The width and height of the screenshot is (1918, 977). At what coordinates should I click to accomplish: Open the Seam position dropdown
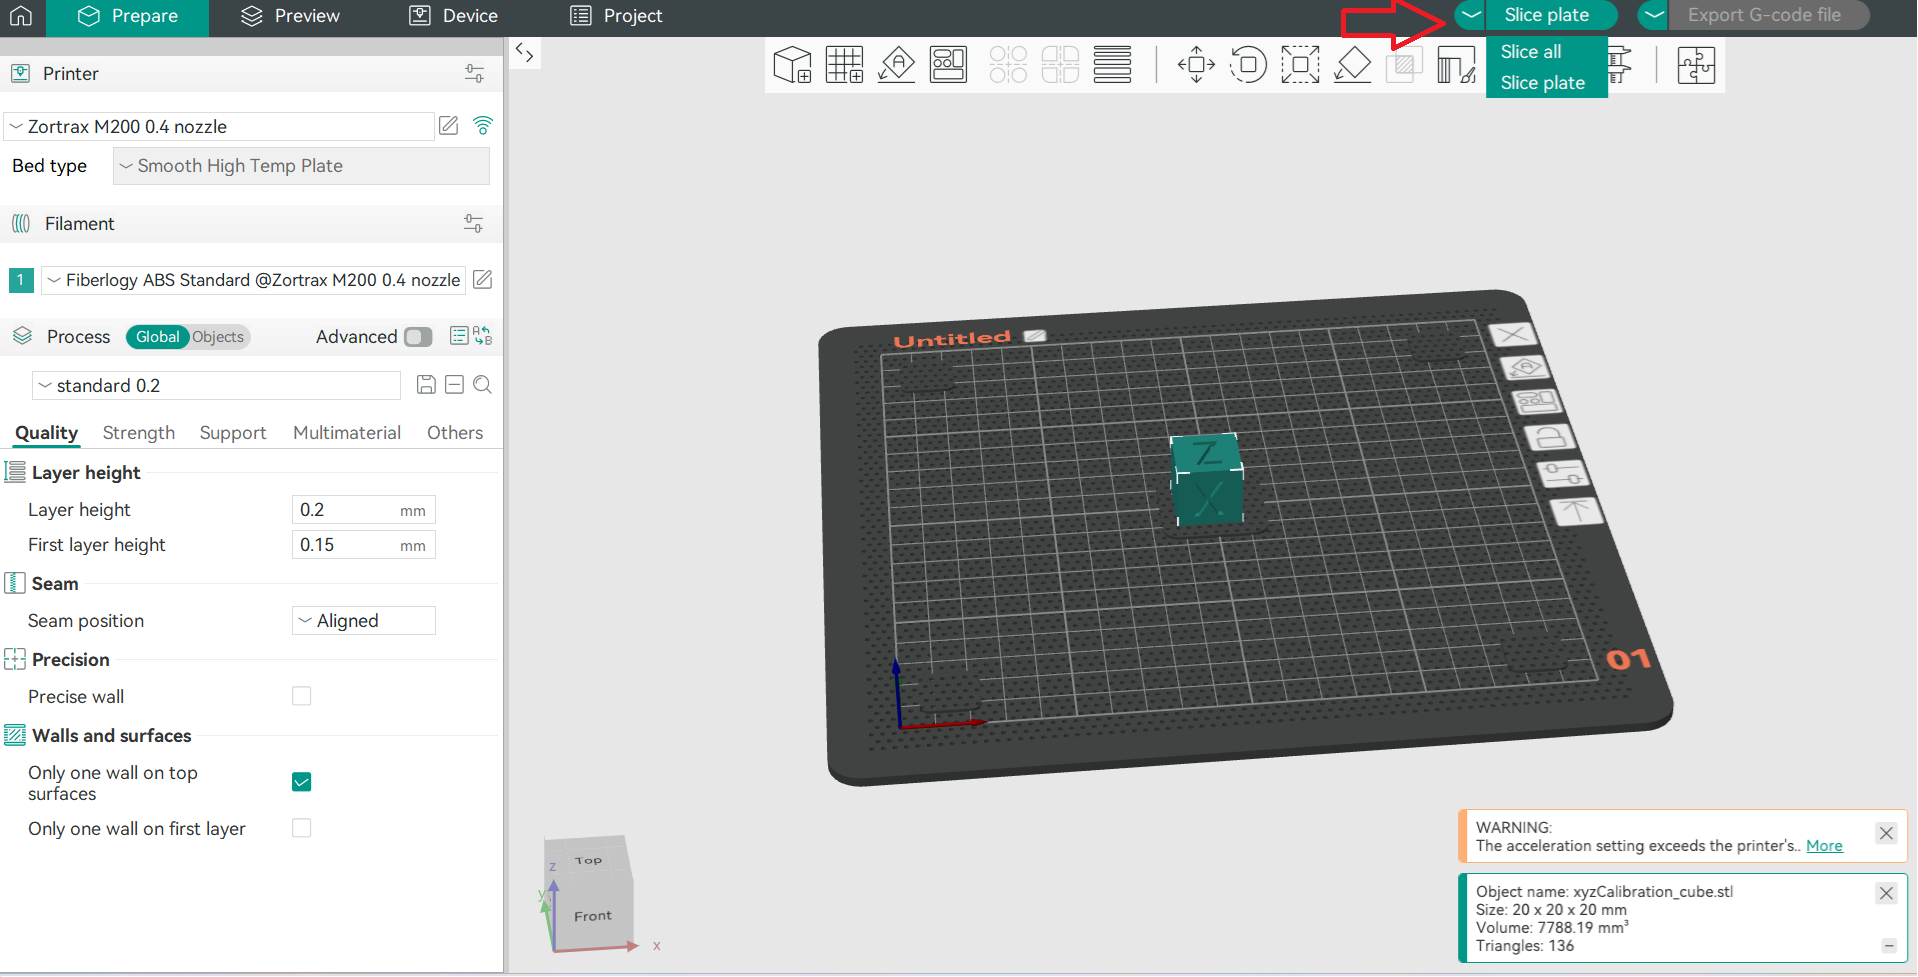pyautogui.click(x=363, y=621)
